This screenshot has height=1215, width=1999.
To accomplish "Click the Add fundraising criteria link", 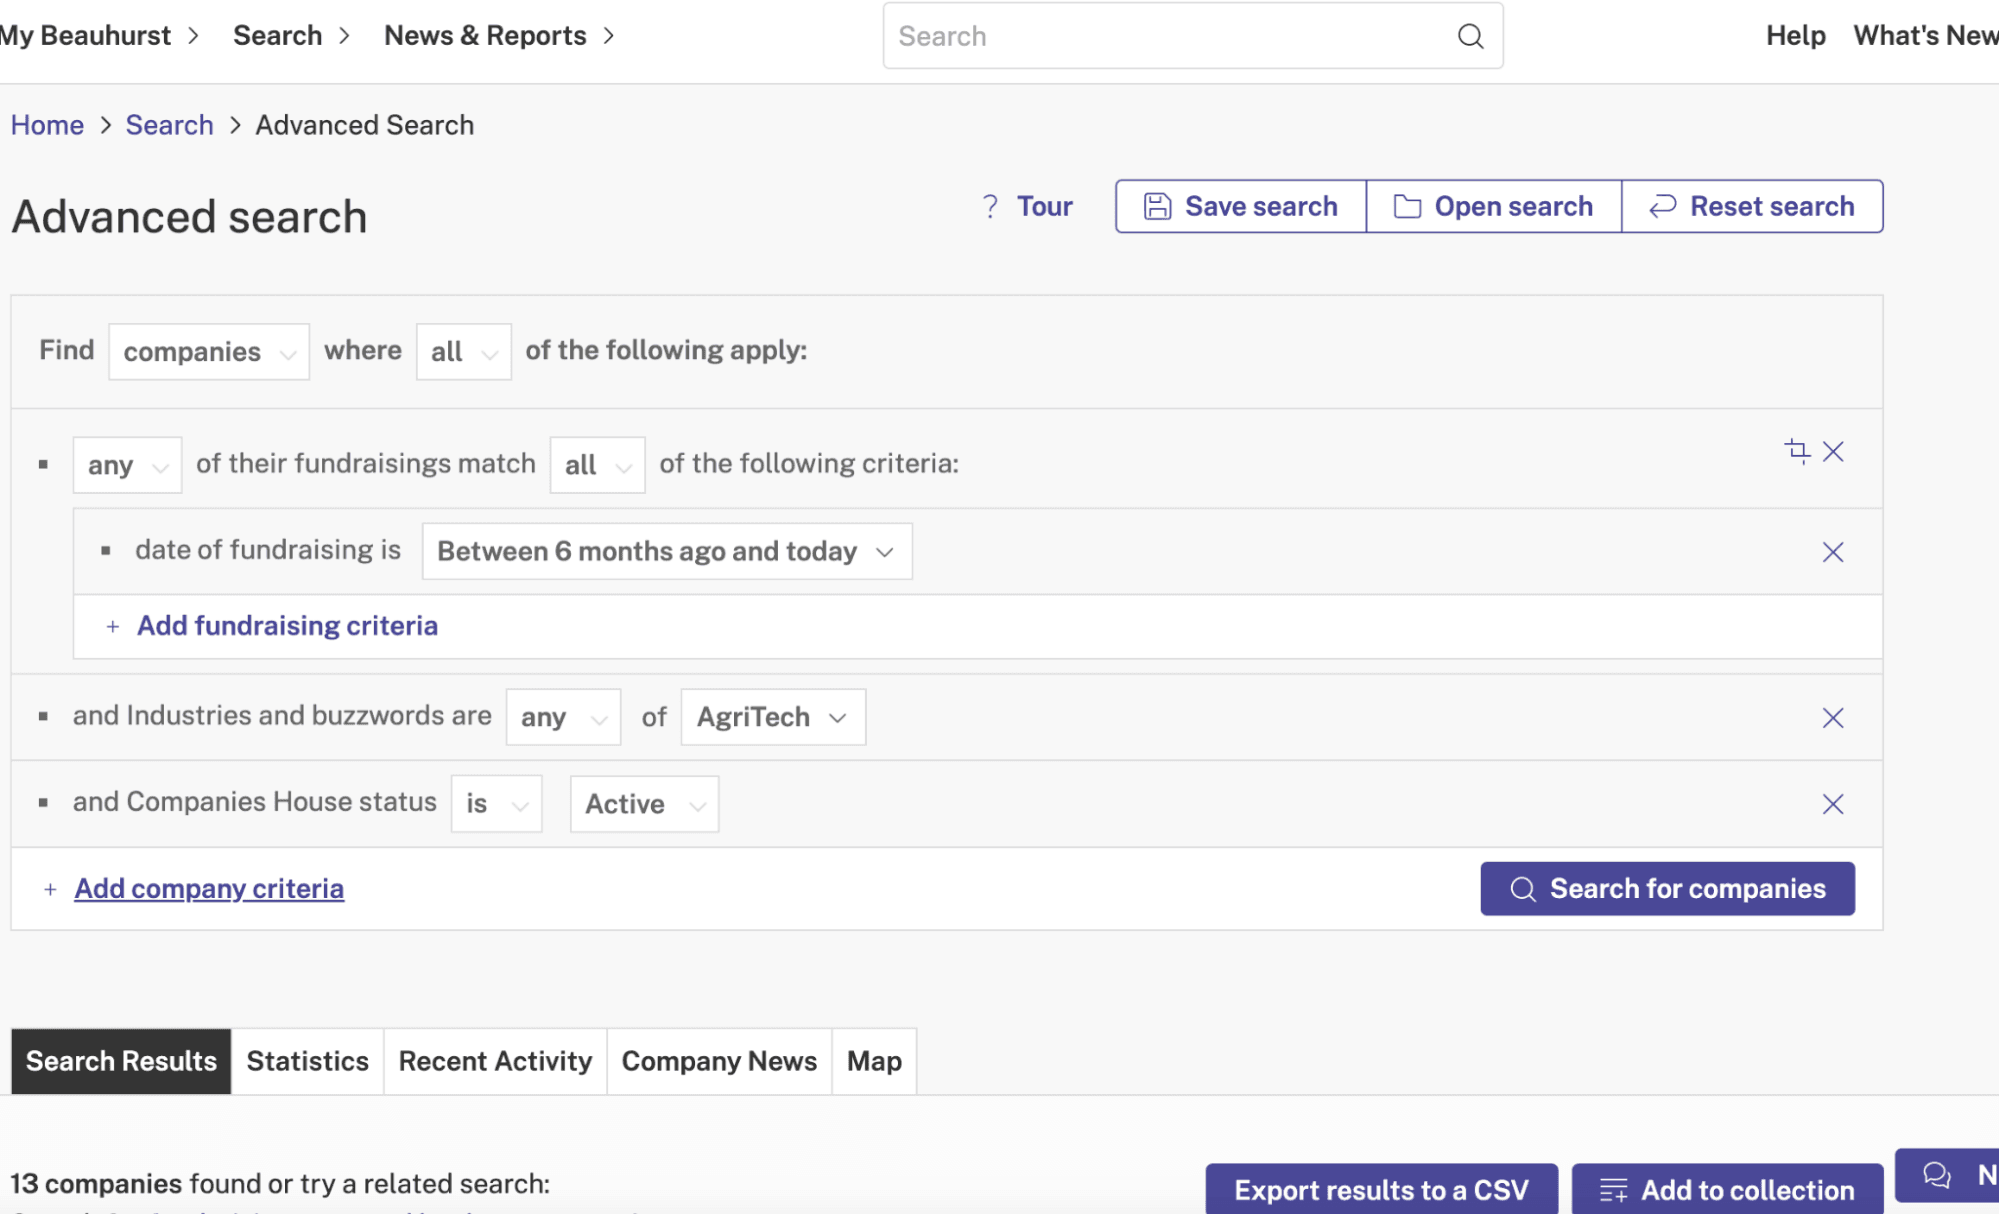I will click(287, 626).
